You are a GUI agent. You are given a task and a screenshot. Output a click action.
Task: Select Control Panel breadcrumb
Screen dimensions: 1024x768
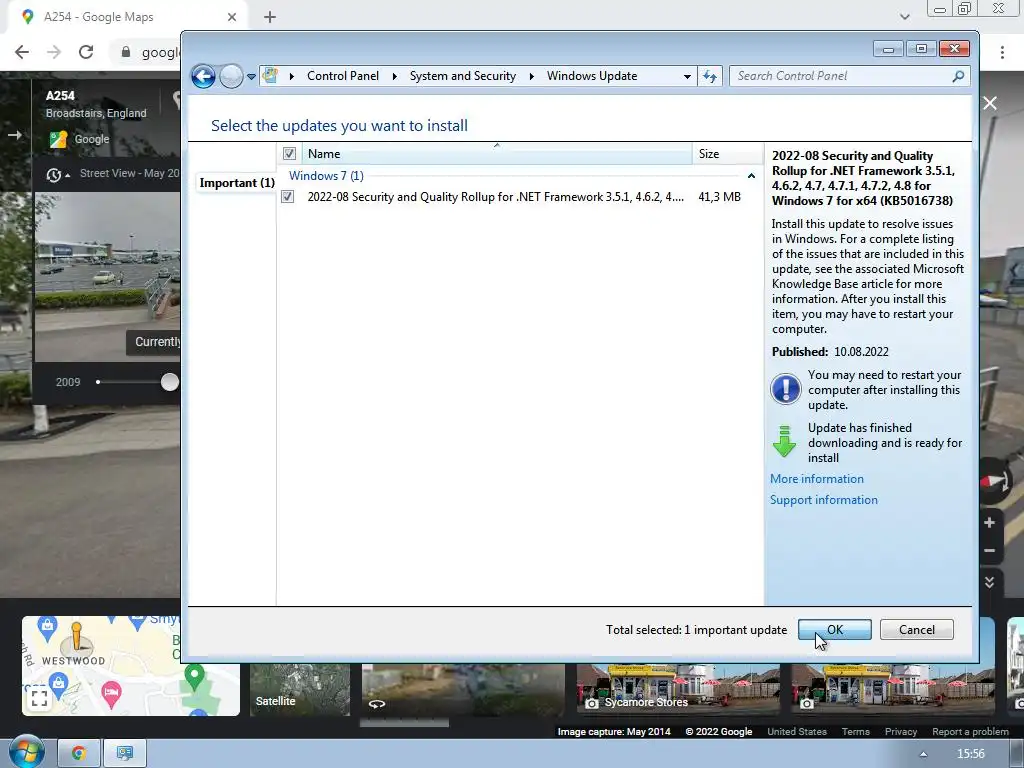(343, 76)
